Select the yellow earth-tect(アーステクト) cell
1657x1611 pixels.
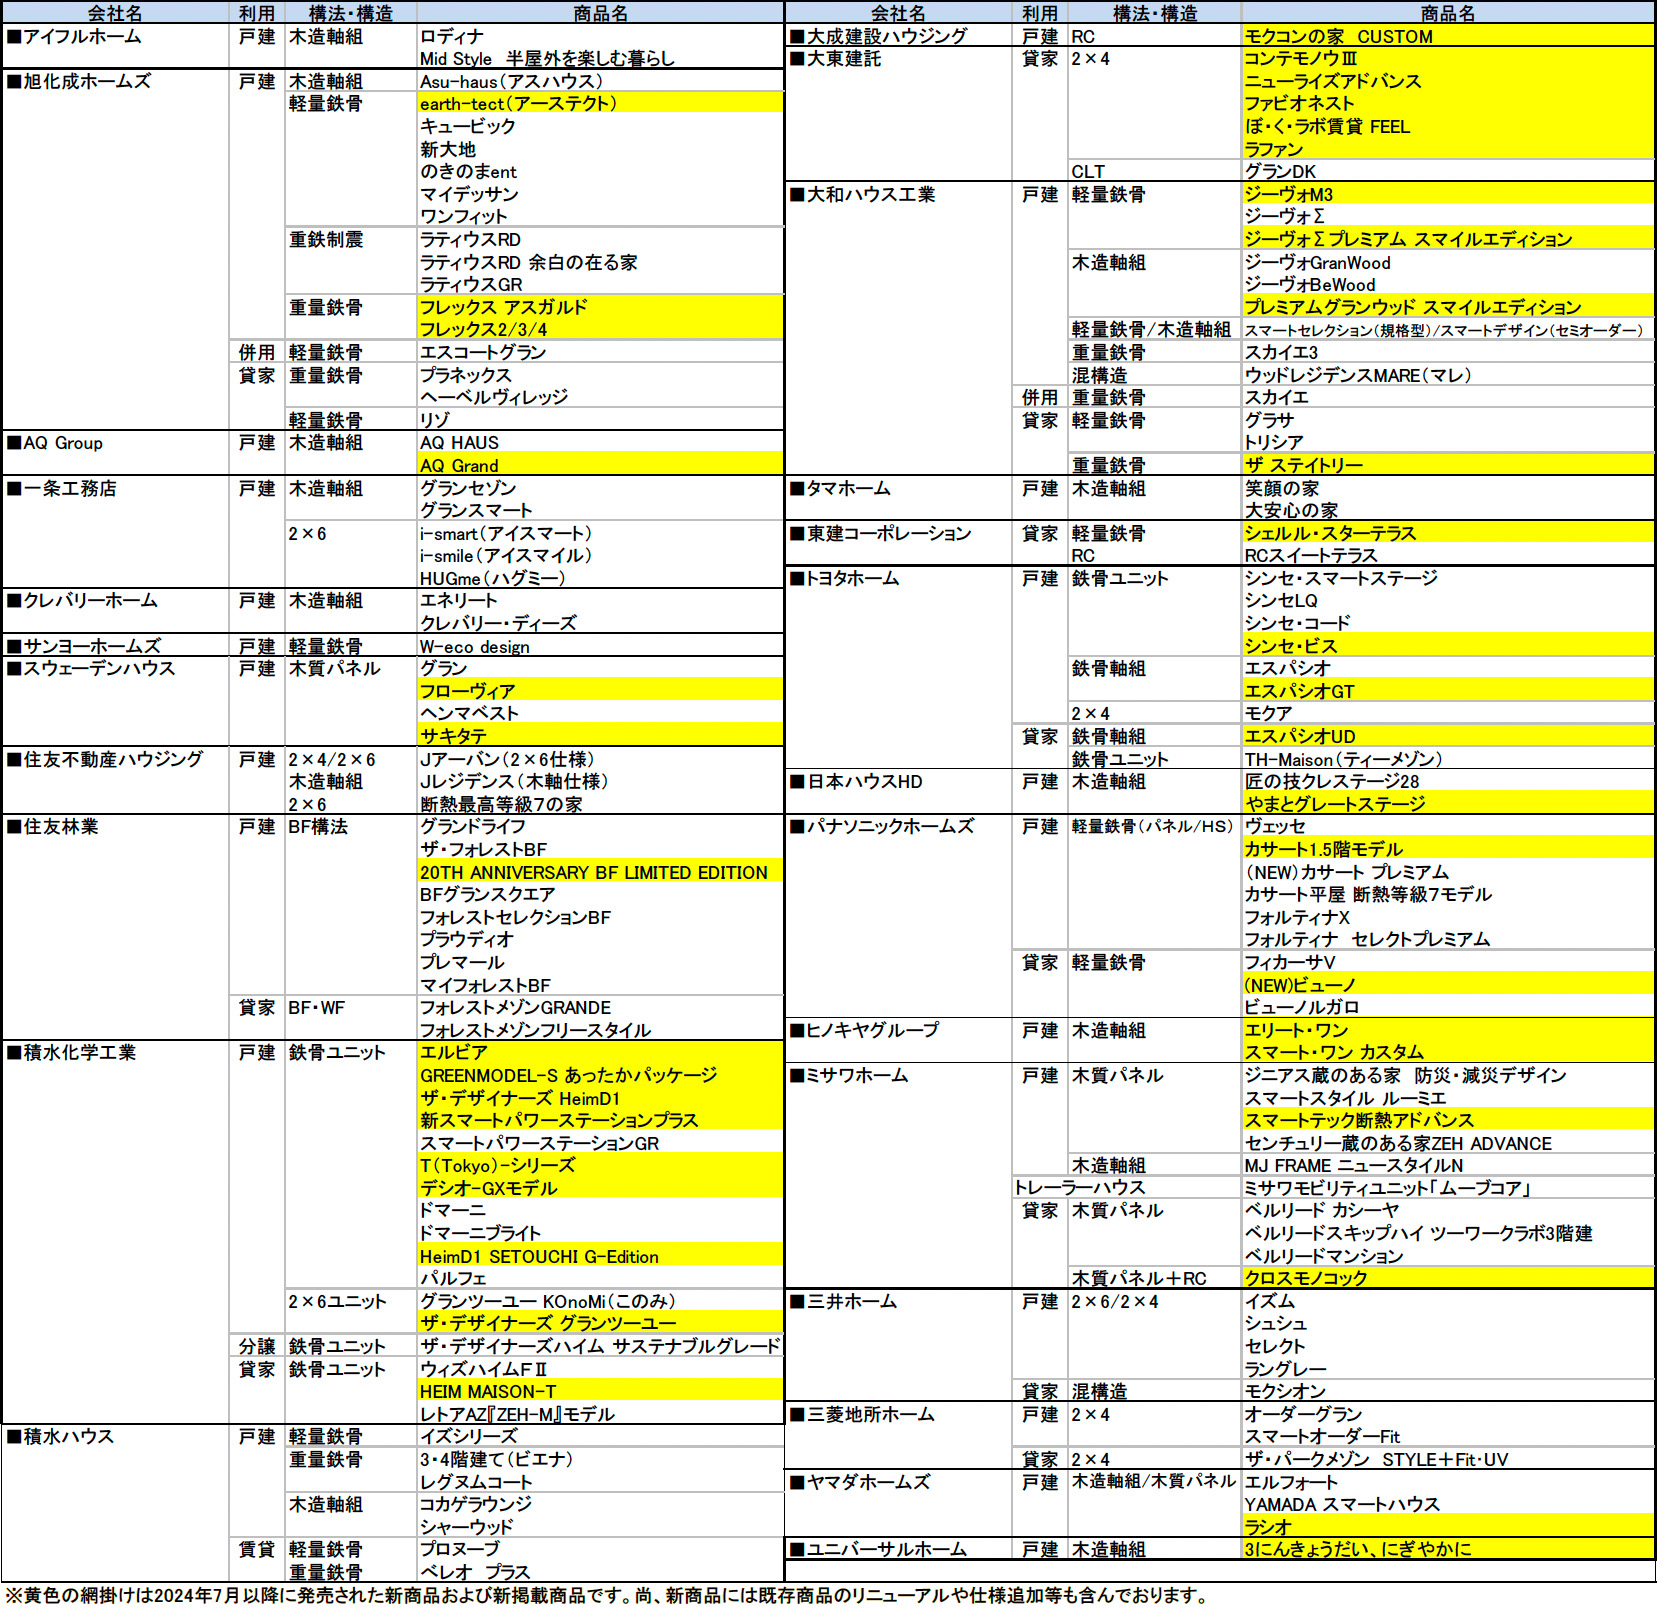[x=598, y=104]
